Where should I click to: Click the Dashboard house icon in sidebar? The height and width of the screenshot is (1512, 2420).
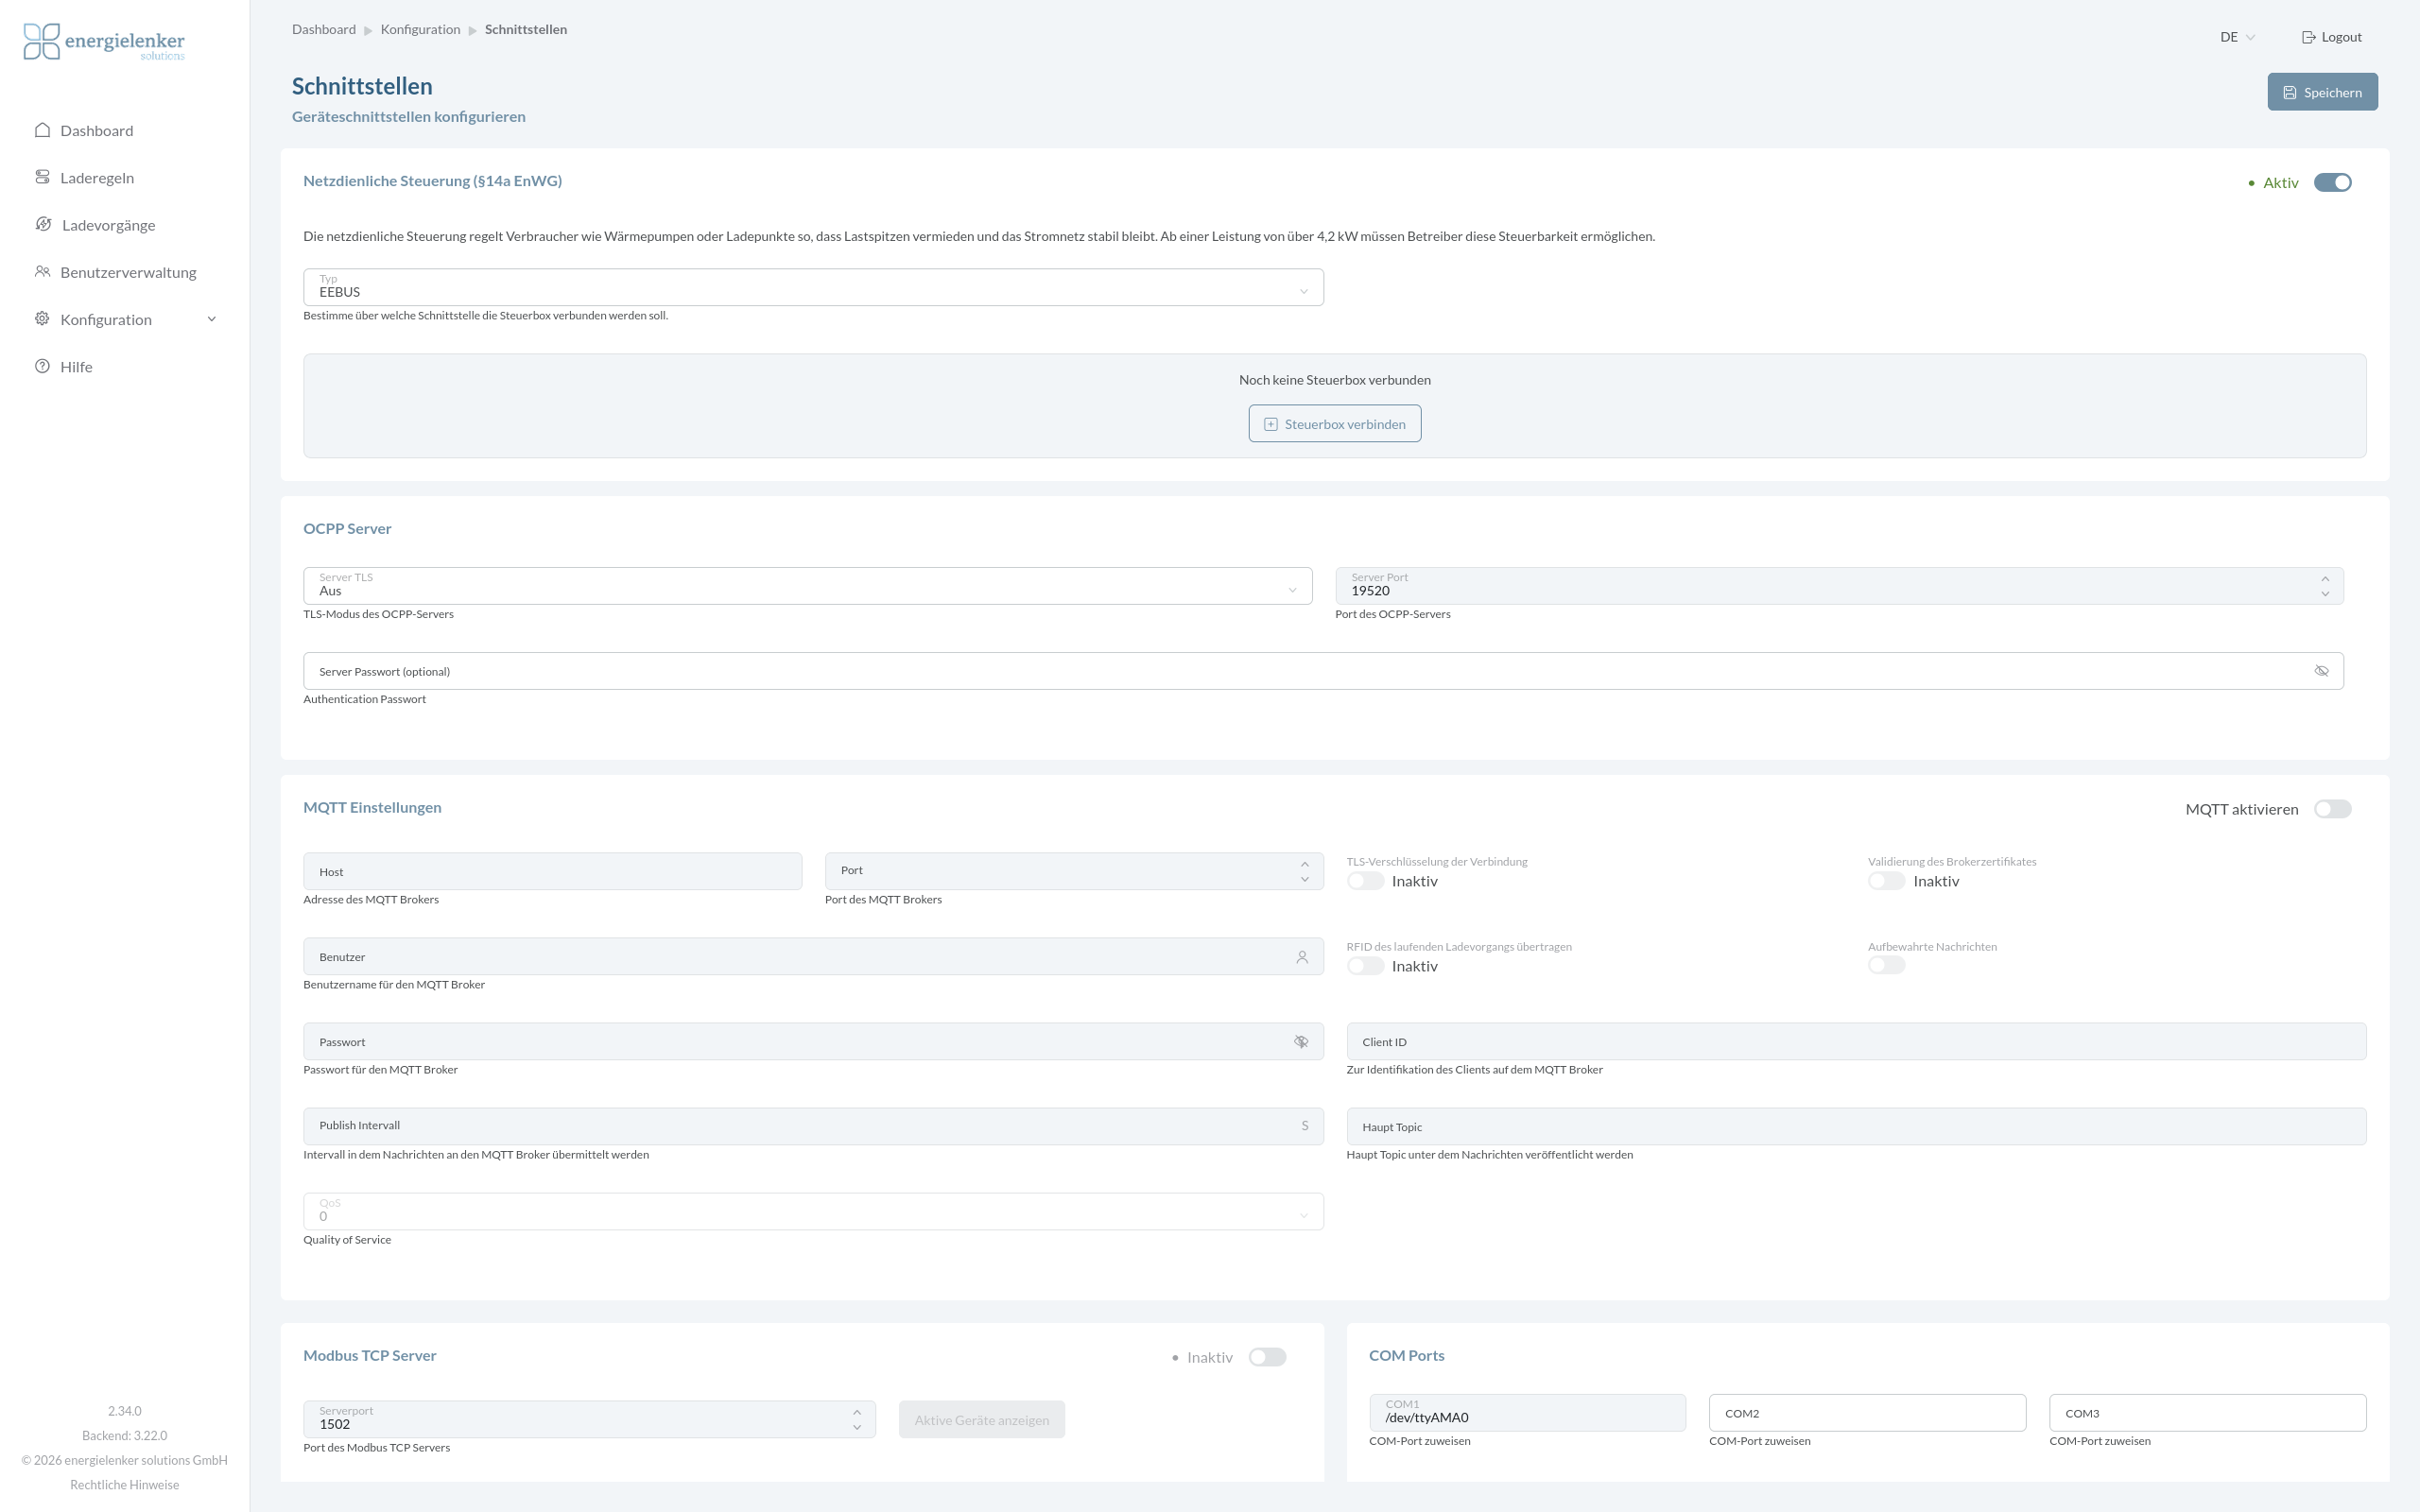coord(42,130)
